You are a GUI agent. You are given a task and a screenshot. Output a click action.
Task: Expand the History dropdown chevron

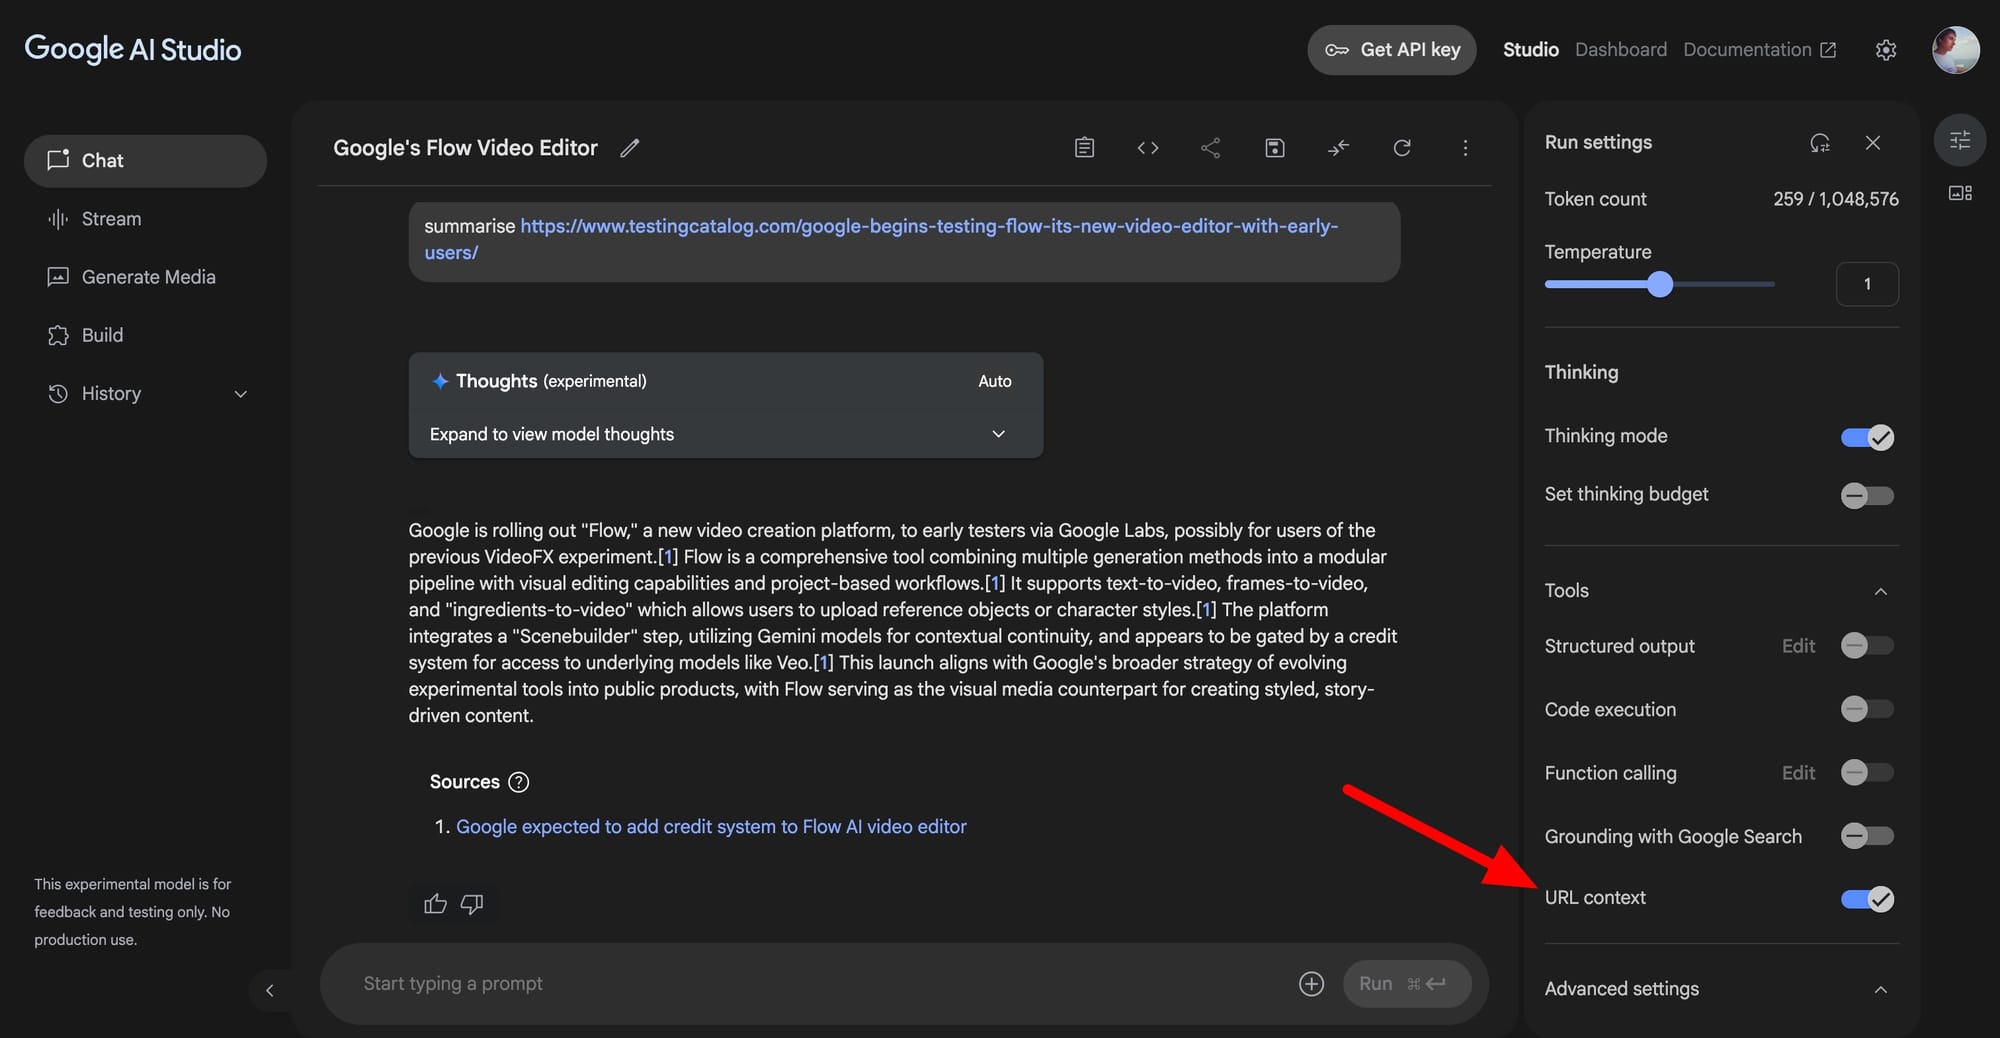pos(240,394)
